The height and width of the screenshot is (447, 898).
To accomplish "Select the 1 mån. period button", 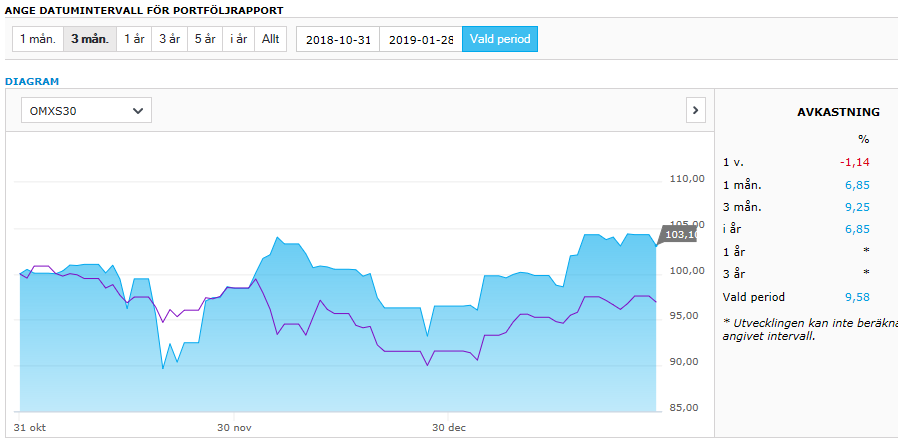I will pos(38,40).
